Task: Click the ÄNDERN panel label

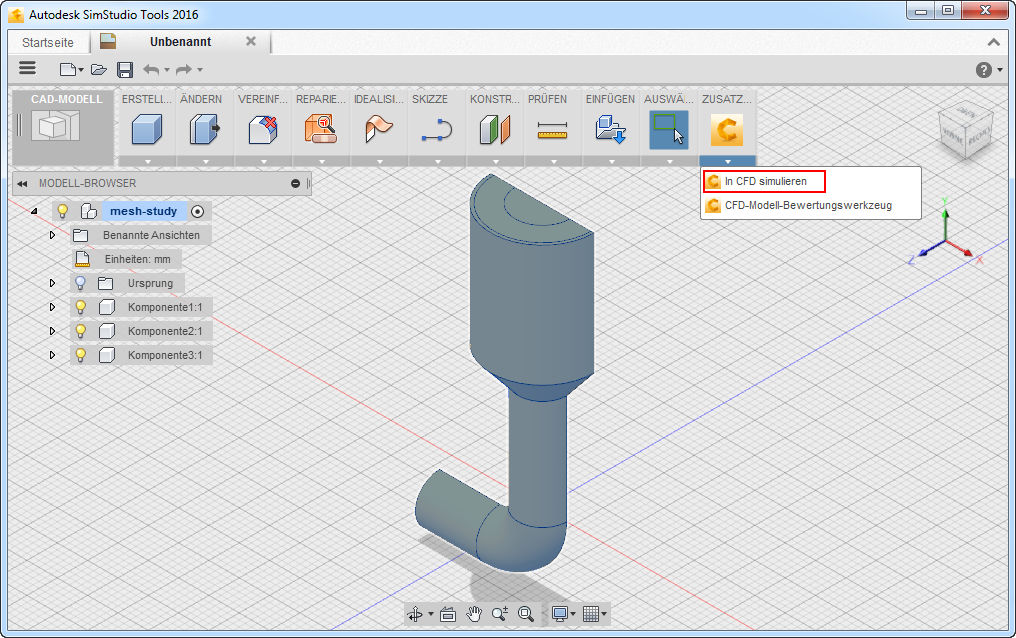Action: tap(201, 99)
